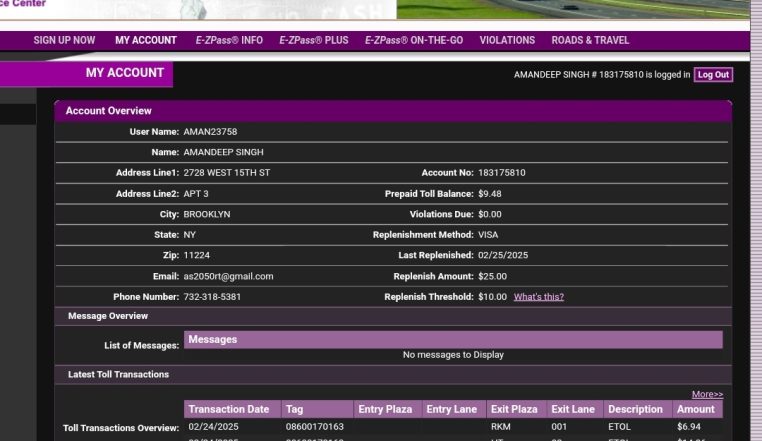Screen dimensions: 762x441
Task: Click the More>> transactions link
Action: pos(707,394)
